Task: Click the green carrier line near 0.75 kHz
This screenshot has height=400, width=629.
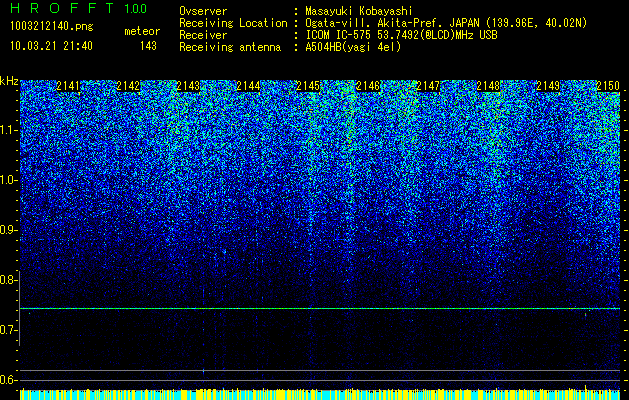Action: 320,309
